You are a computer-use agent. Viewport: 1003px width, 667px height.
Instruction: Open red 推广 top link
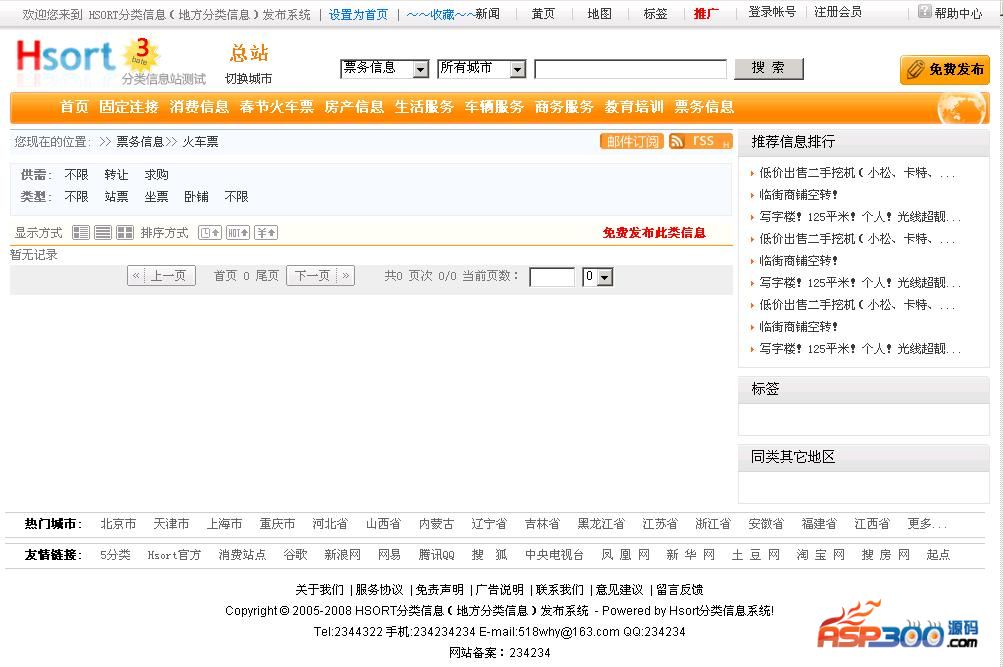706,13
